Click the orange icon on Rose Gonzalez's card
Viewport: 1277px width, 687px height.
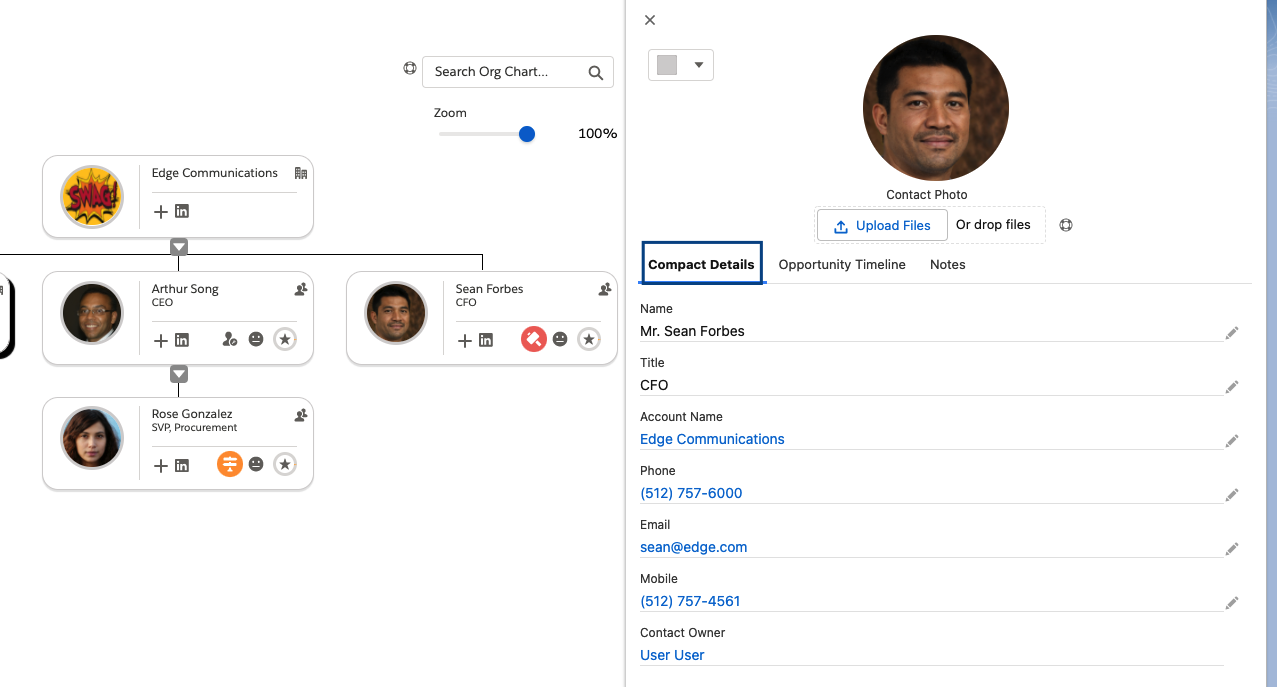coord(230,464)
